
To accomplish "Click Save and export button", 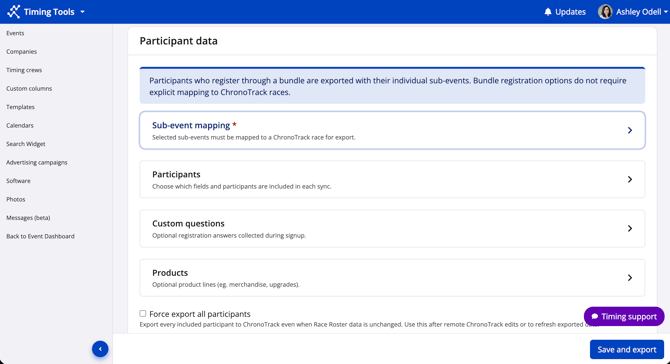I will pyautogui.click(x=626, y=349).
